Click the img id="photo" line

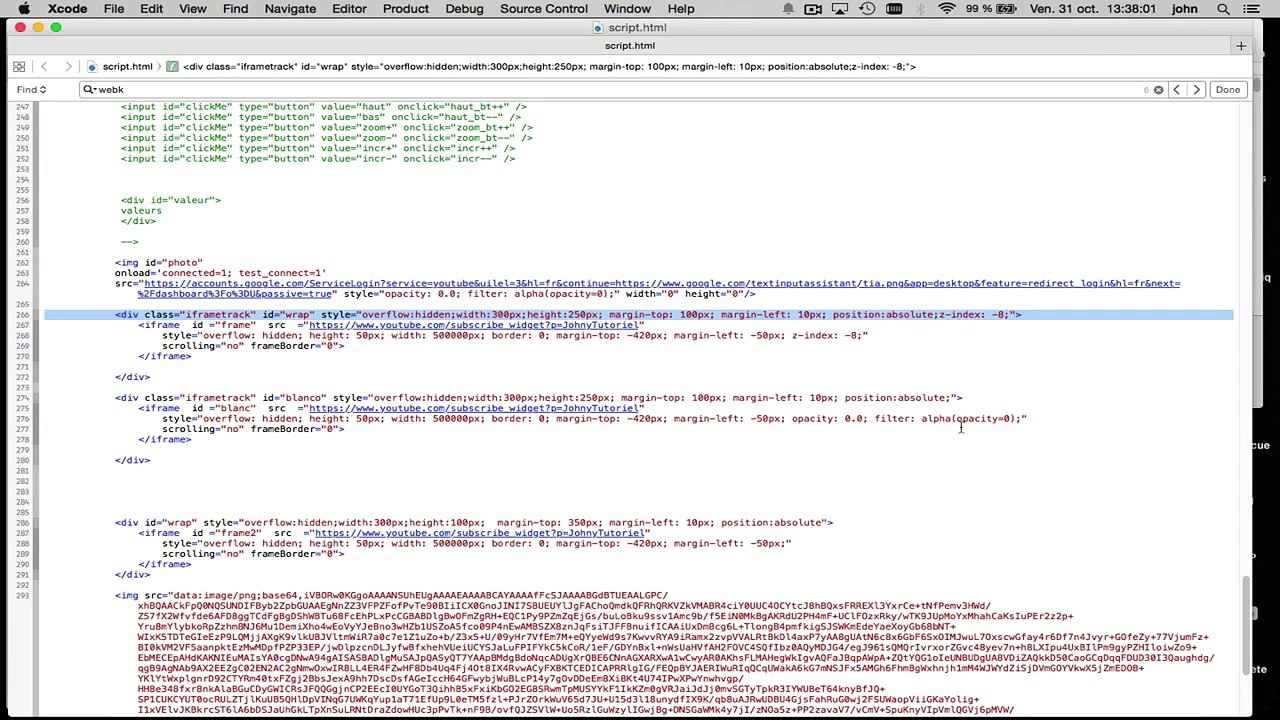158,262
